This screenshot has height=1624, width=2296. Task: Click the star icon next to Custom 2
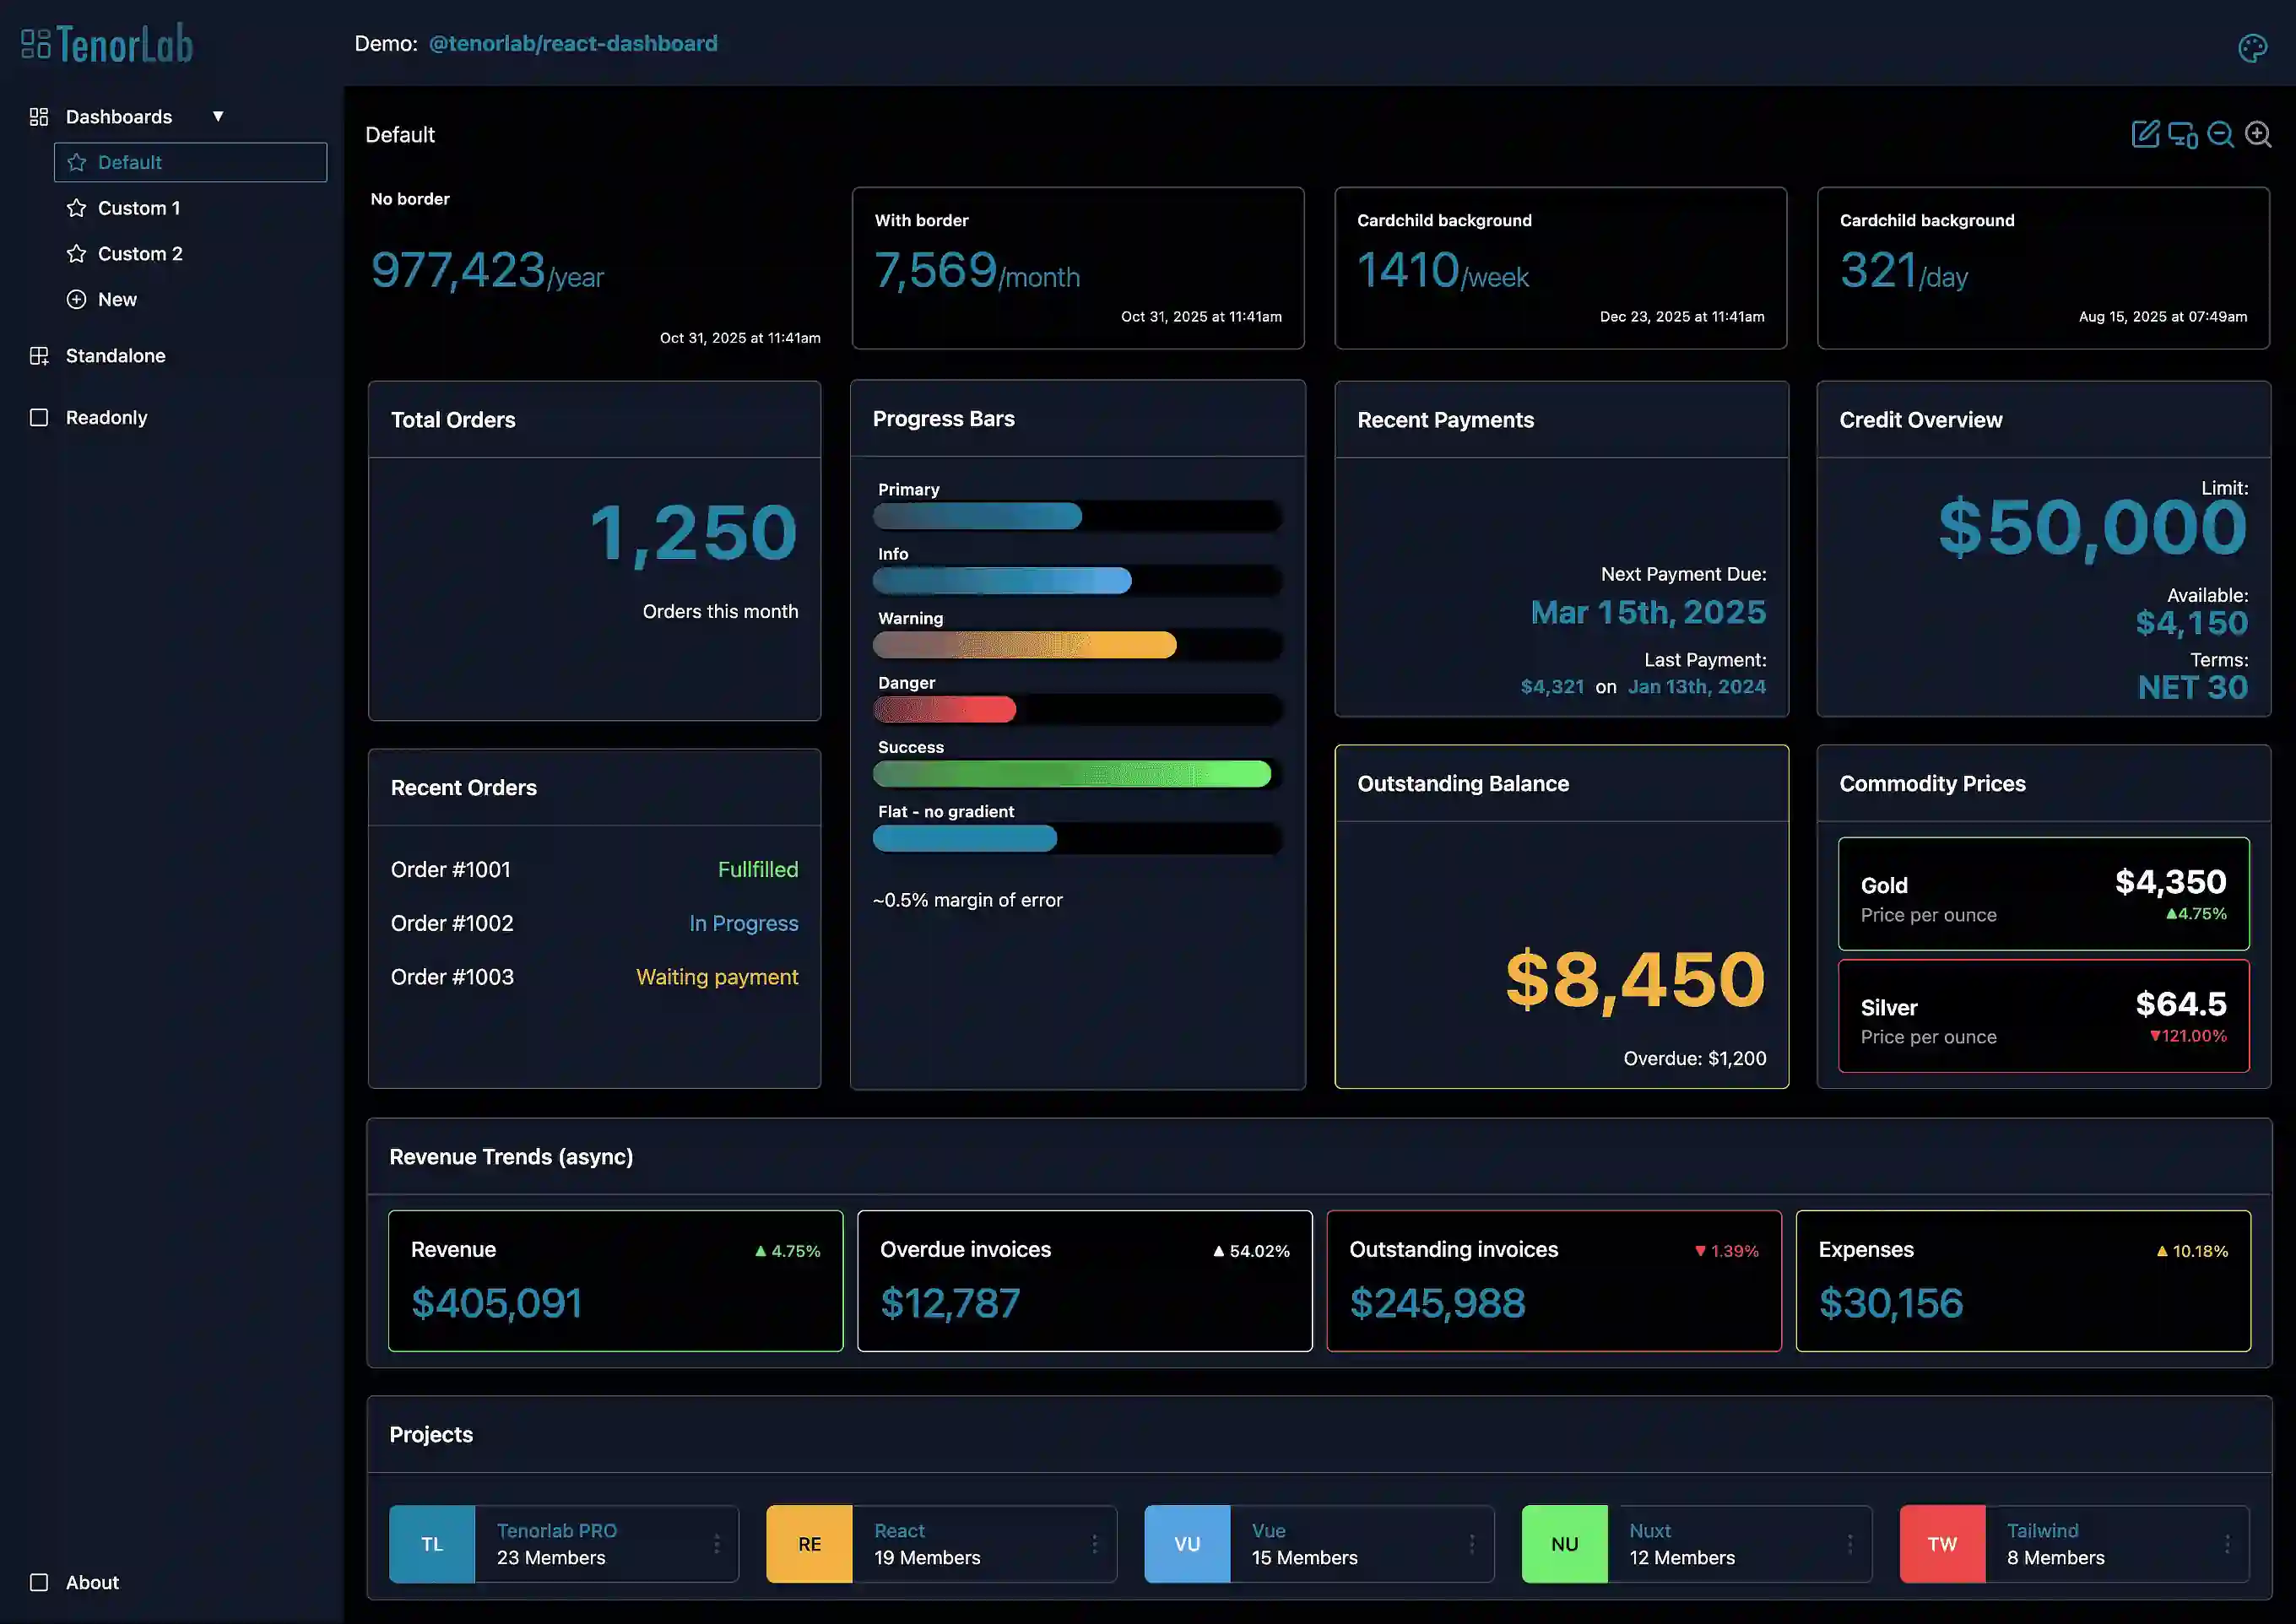point(76,253)
